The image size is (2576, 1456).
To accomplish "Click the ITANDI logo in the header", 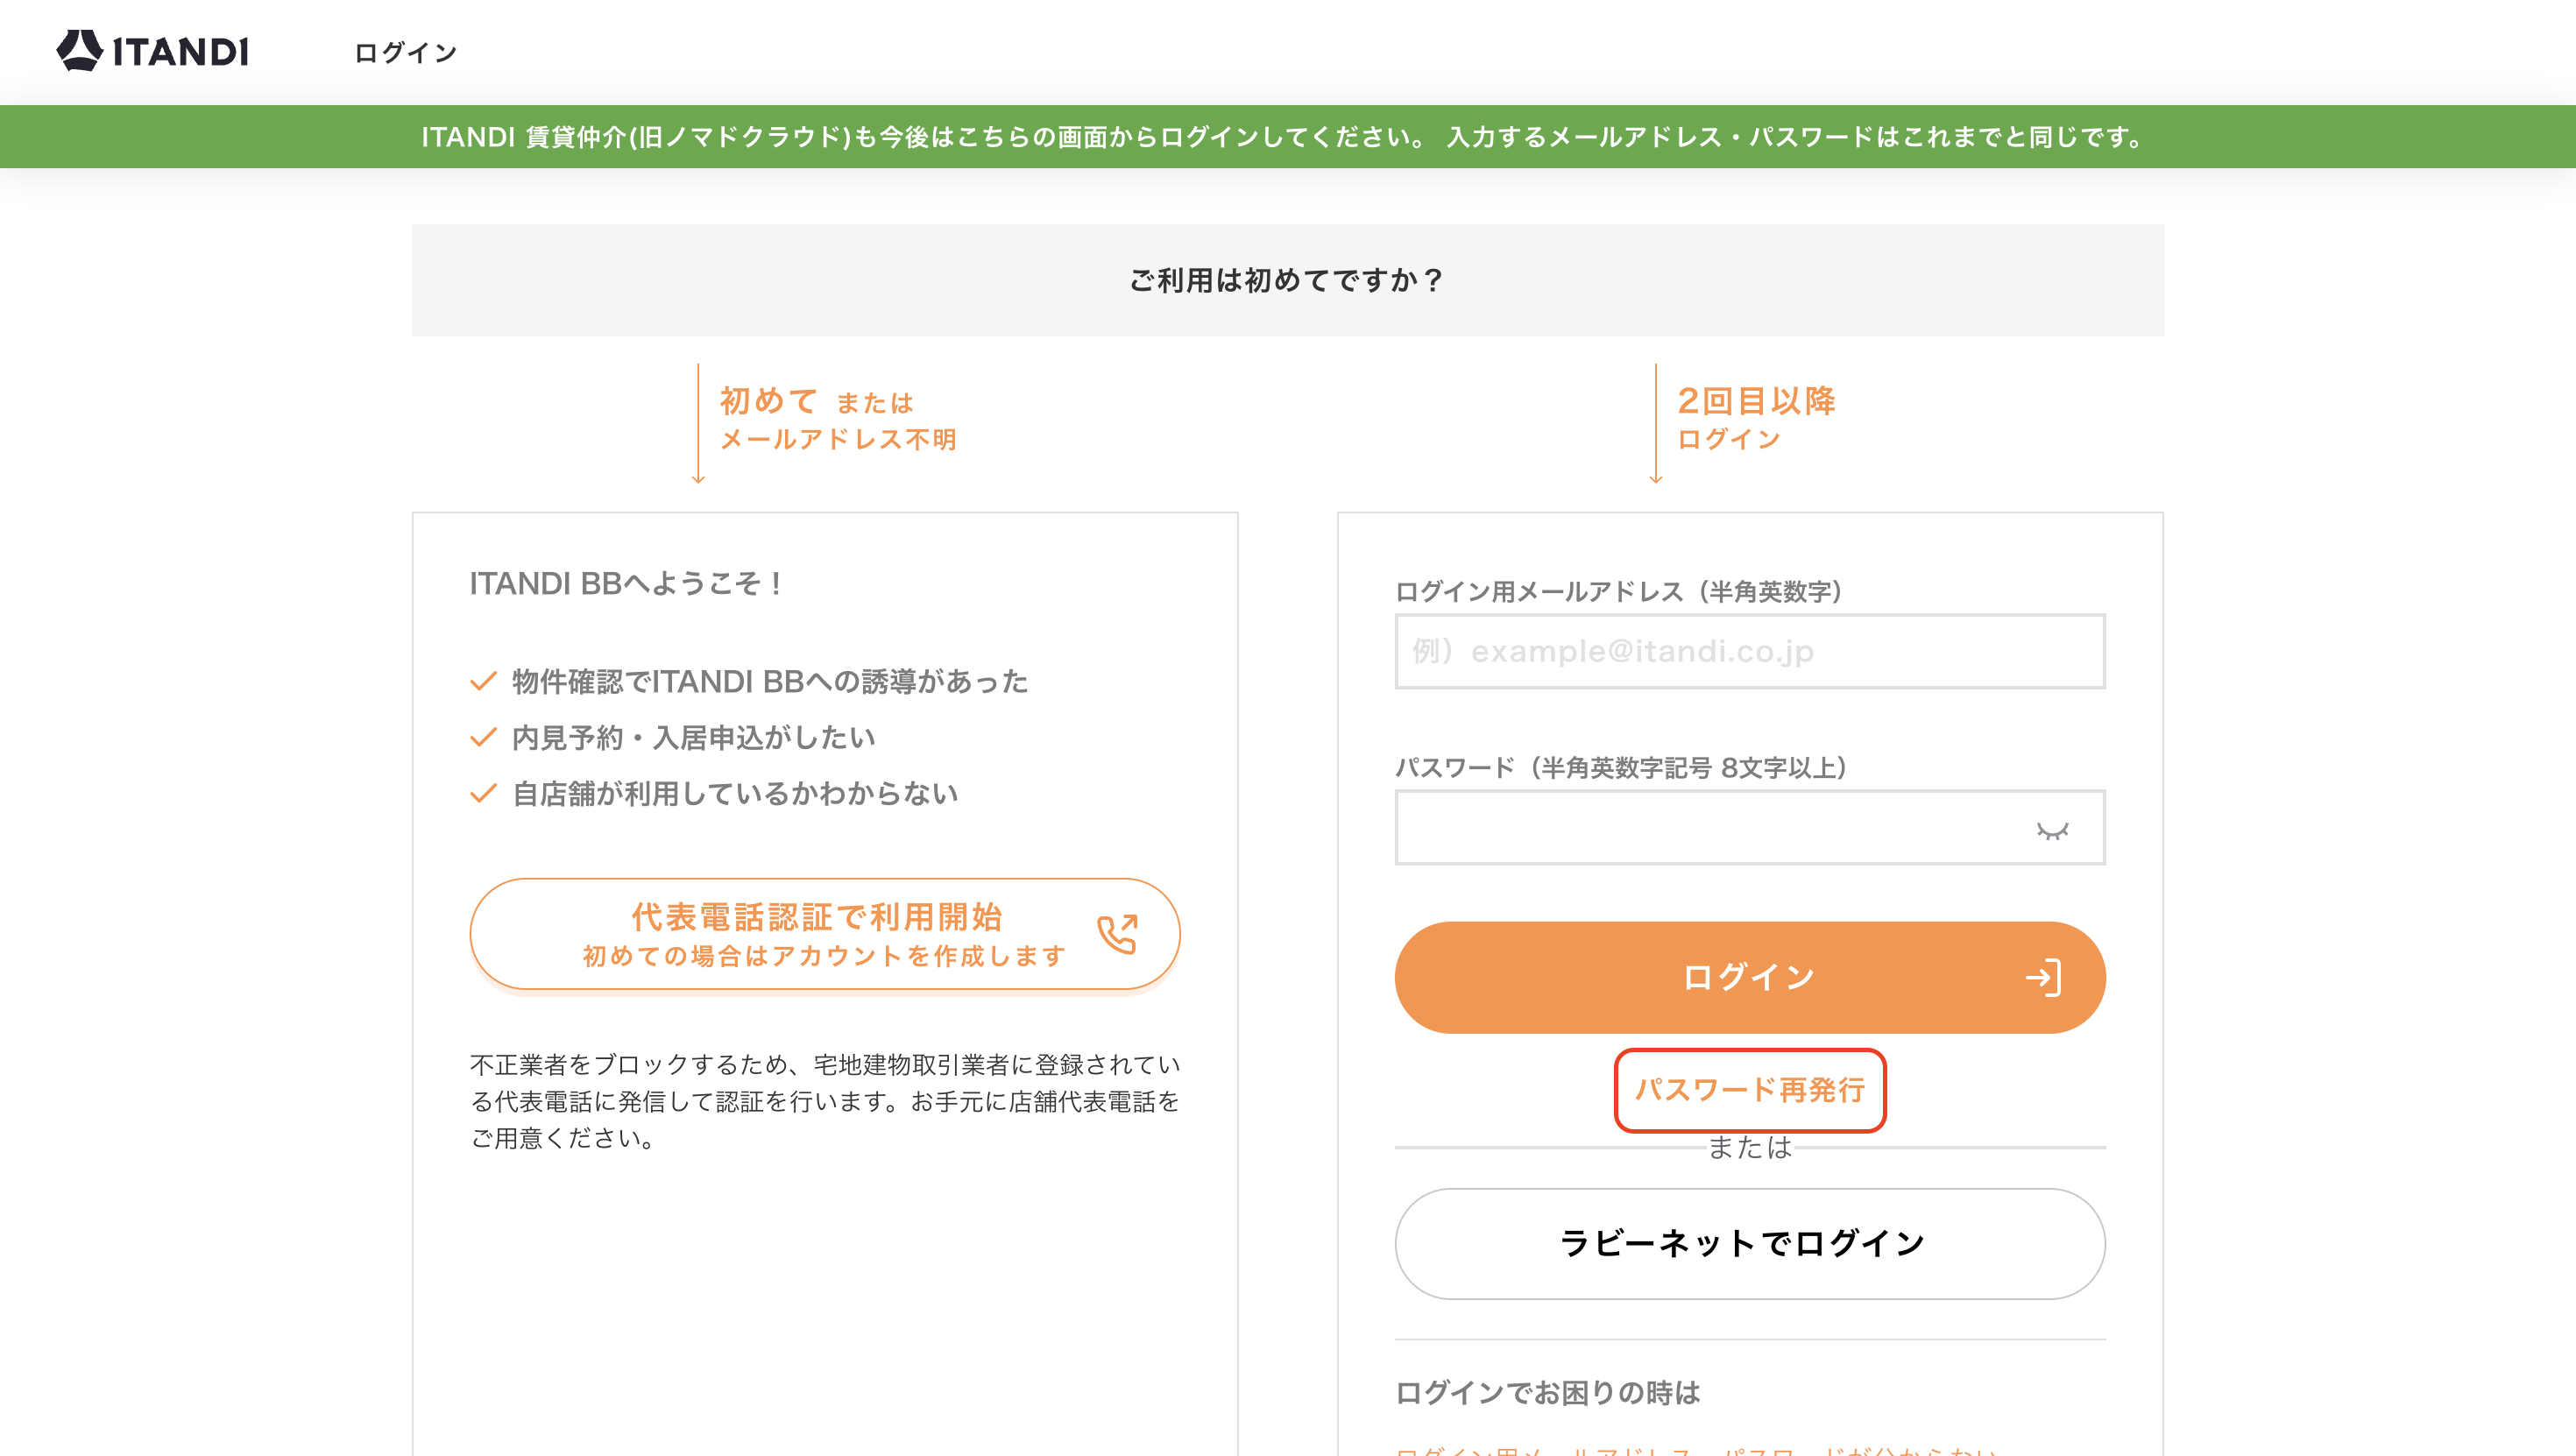I will point(152,51).
